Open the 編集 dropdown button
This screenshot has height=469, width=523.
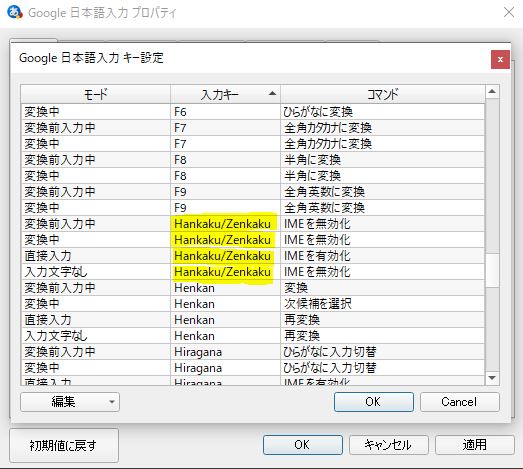(70, 402)
